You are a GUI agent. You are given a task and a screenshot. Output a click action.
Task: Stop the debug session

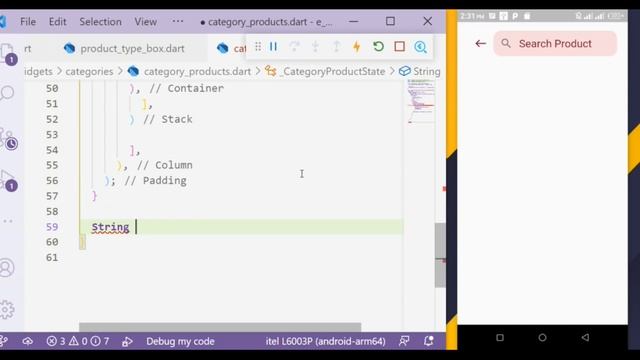click(x=400, y=47)
